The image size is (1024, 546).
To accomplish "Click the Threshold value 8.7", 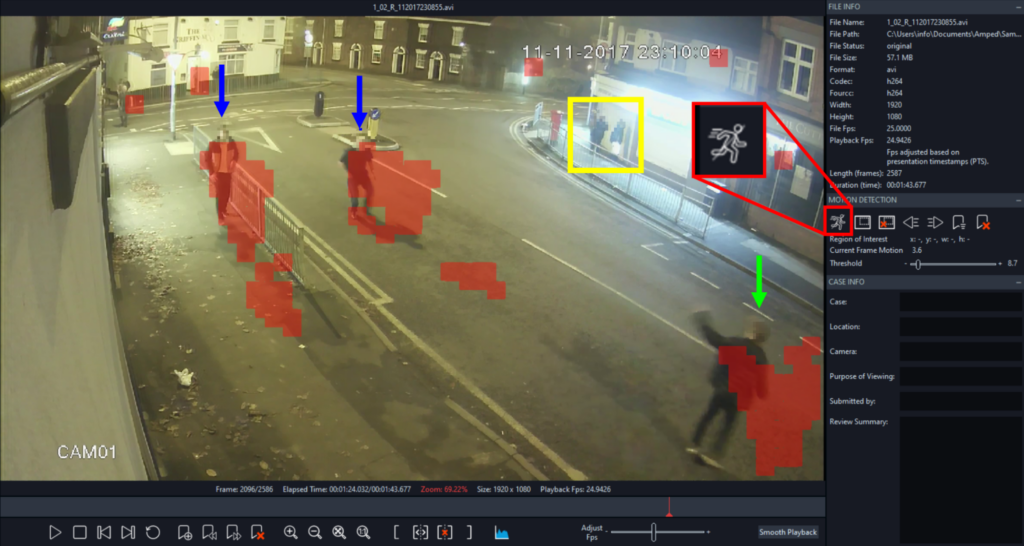I will [1012, 264].
